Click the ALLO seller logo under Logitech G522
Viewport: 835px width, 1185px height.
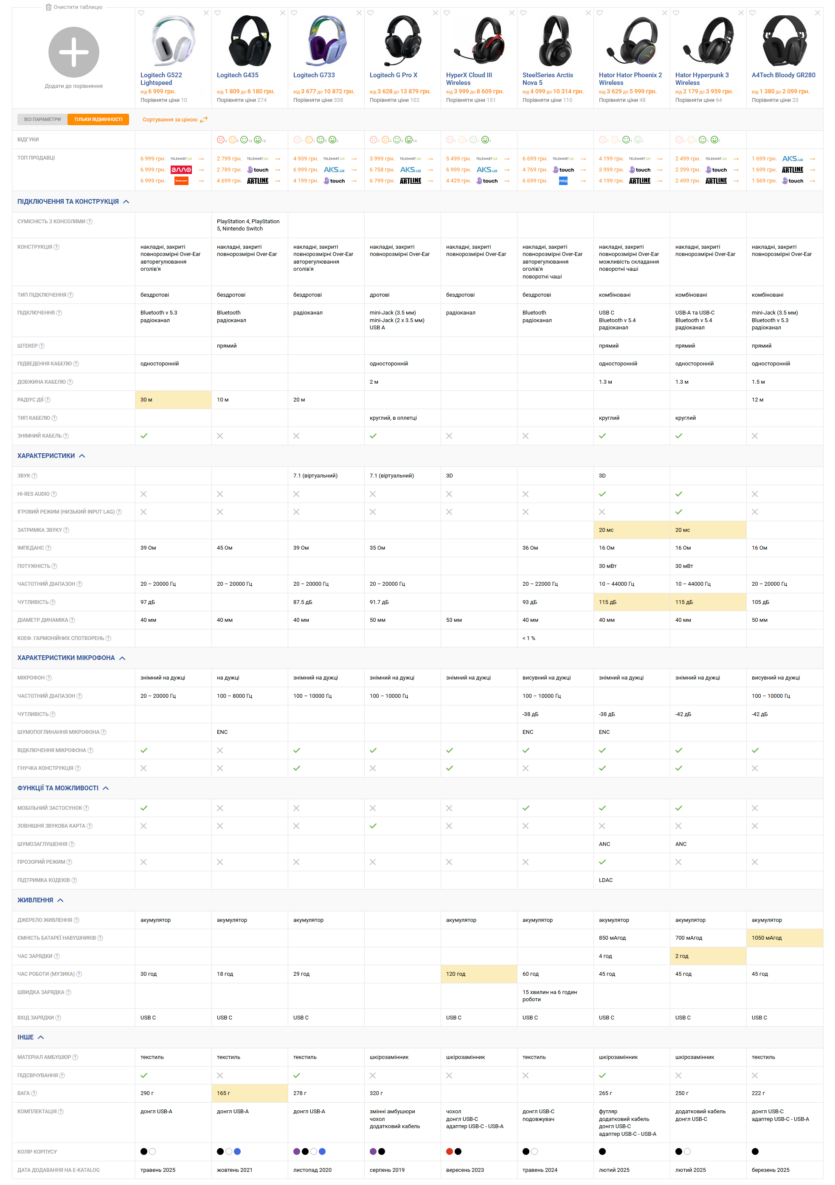coord(181,170)
